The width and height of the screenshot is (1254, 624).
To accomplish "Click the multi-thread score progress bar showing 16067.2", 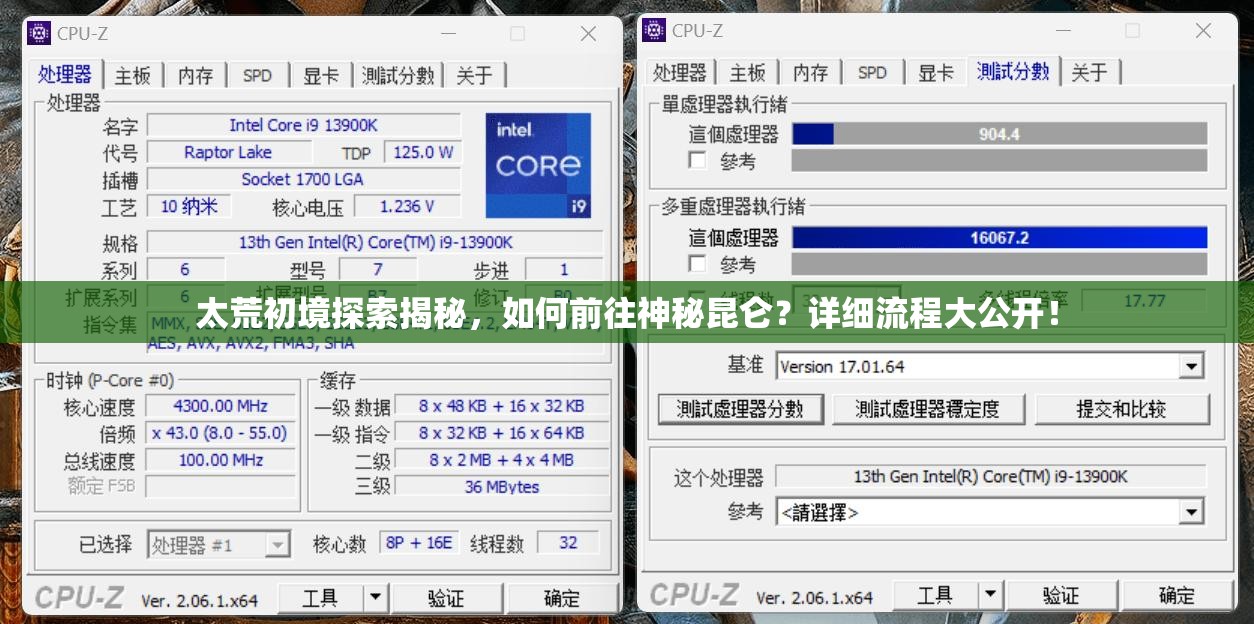I will click(999, 237).
